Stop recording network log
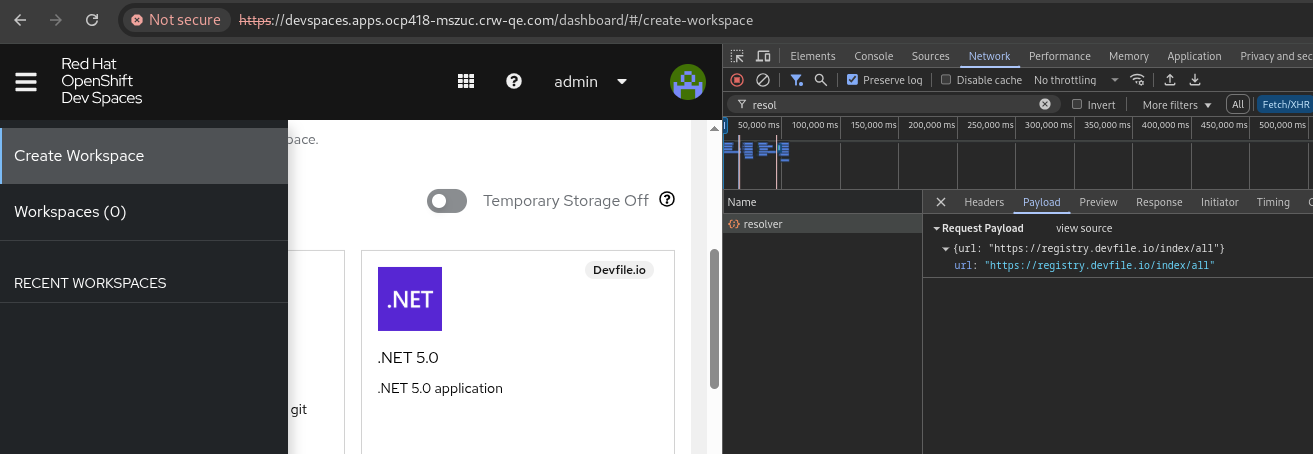 [x=737, y=80]
